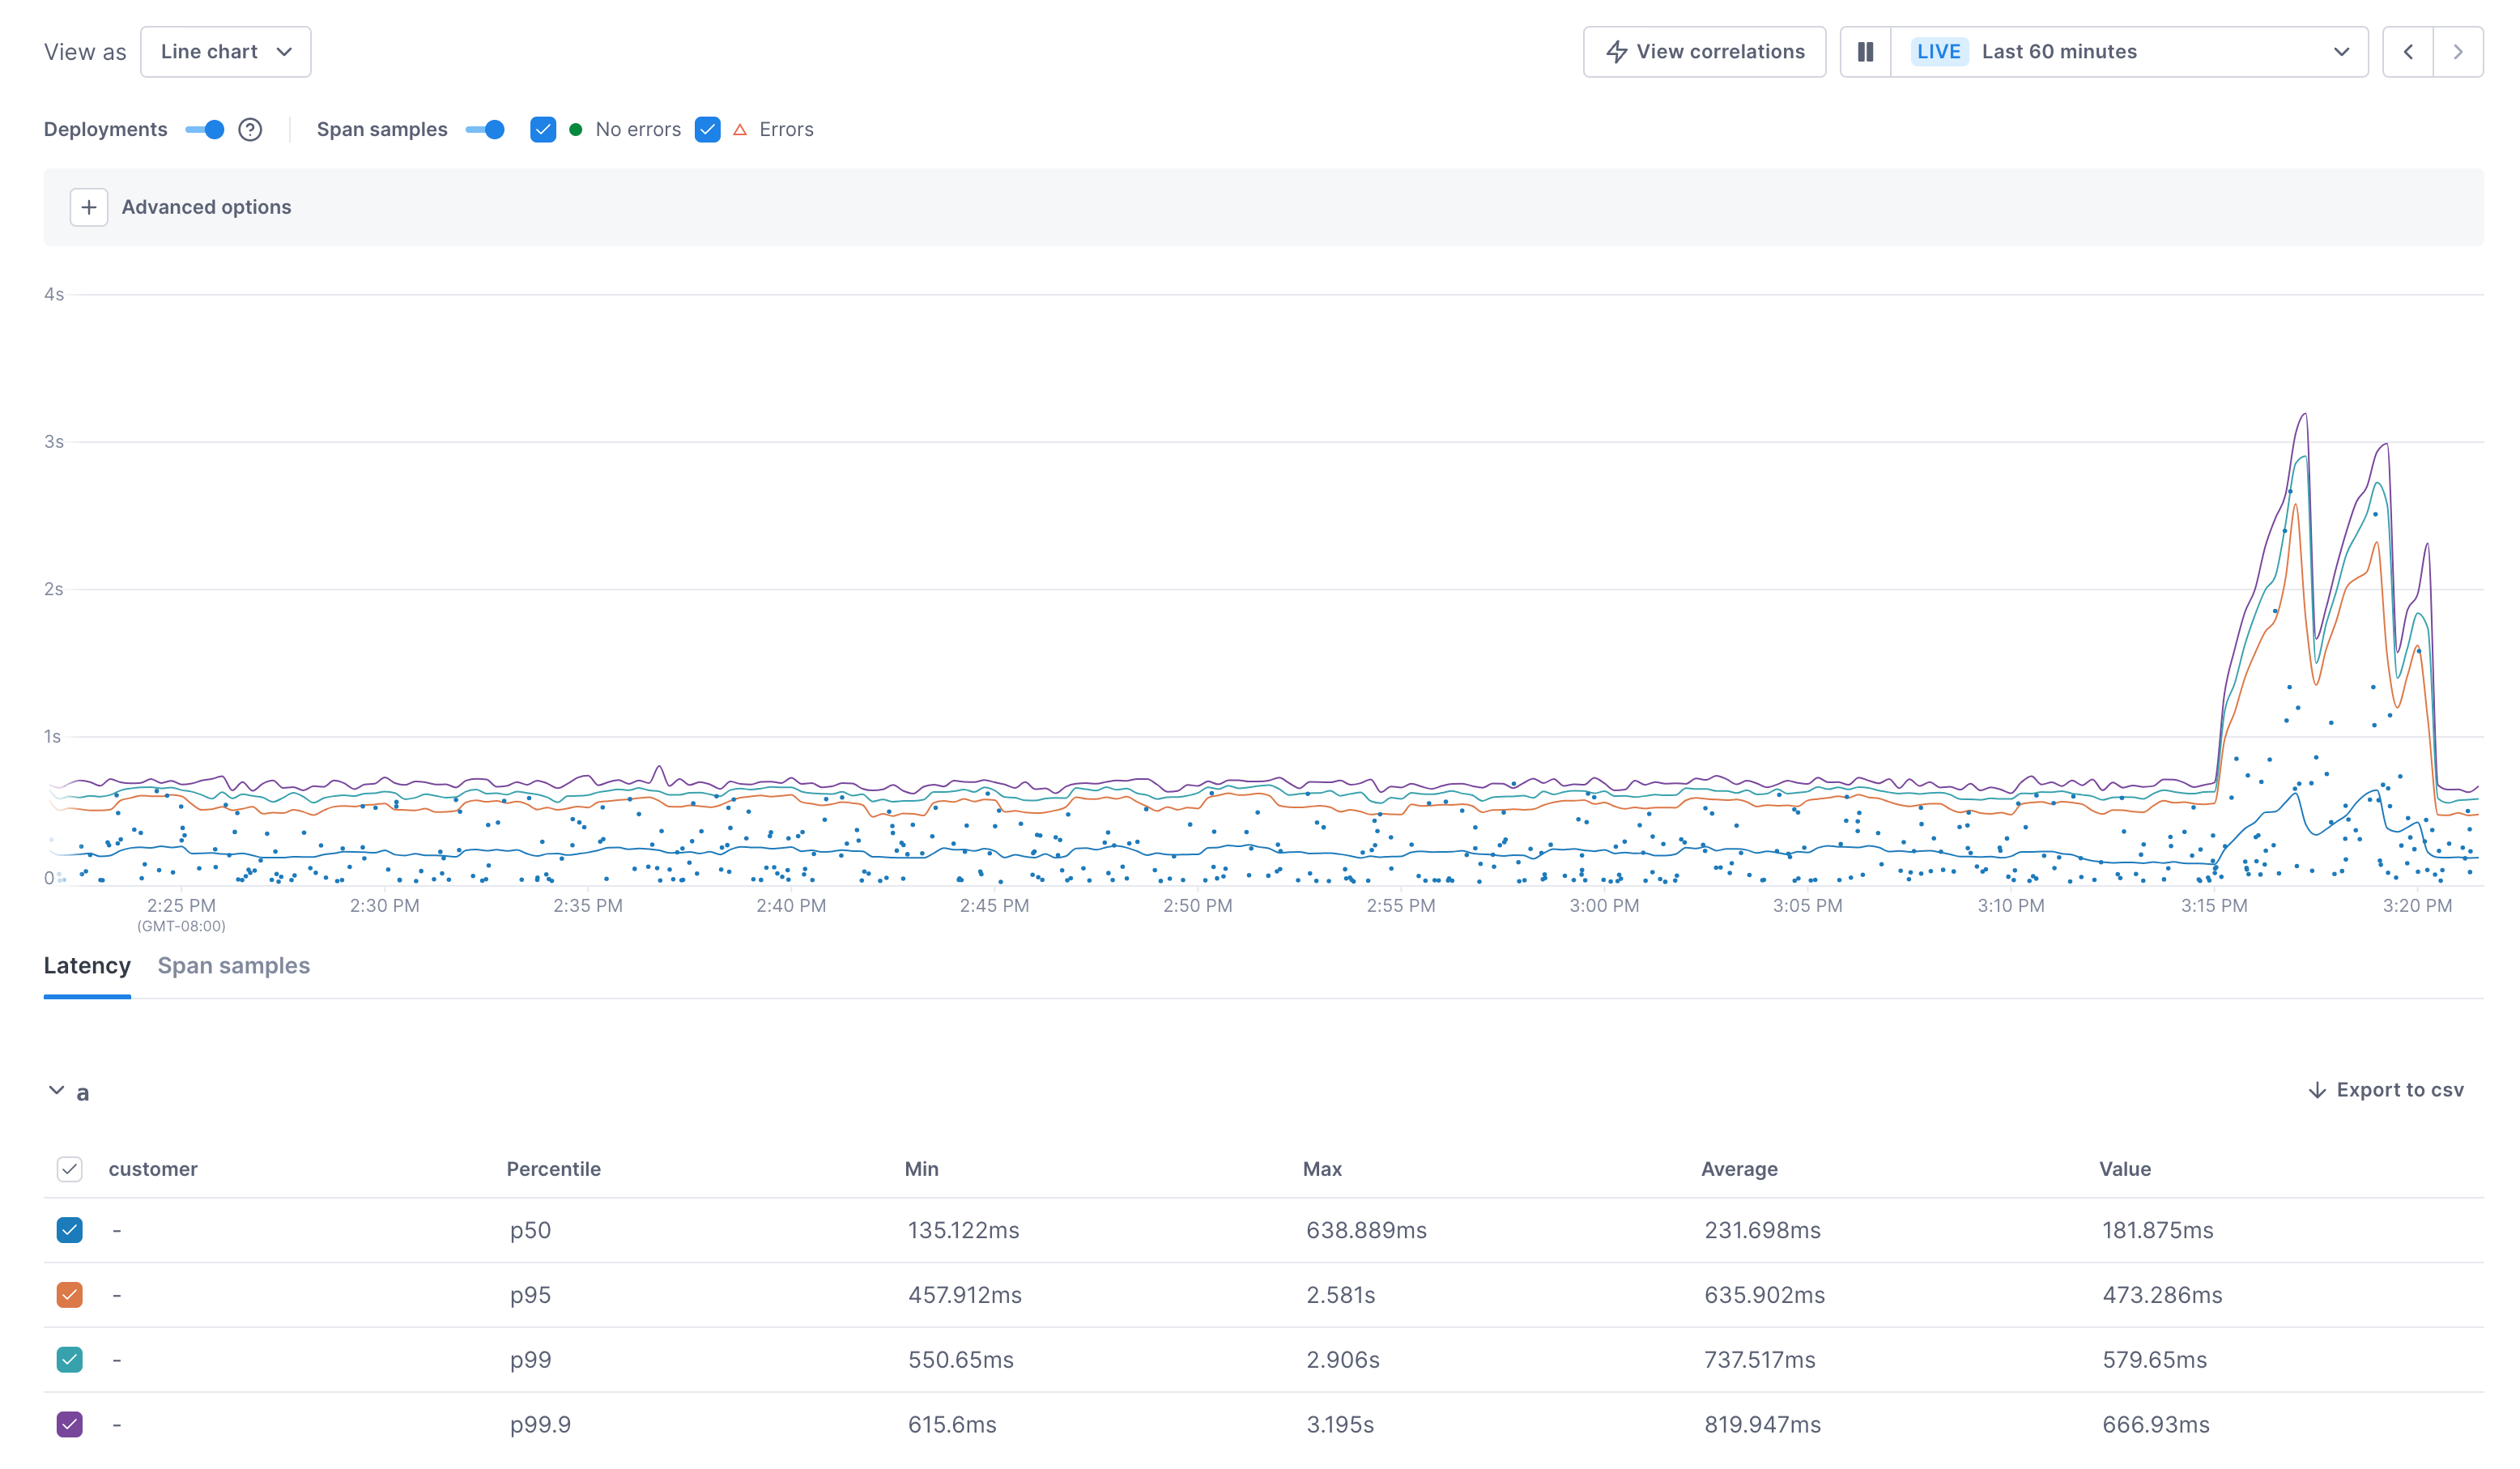Uncheck the Errors span samples checkbox
This screenshot has height=1469, width=2520.
pyautogui.click(x=707, y=130)
